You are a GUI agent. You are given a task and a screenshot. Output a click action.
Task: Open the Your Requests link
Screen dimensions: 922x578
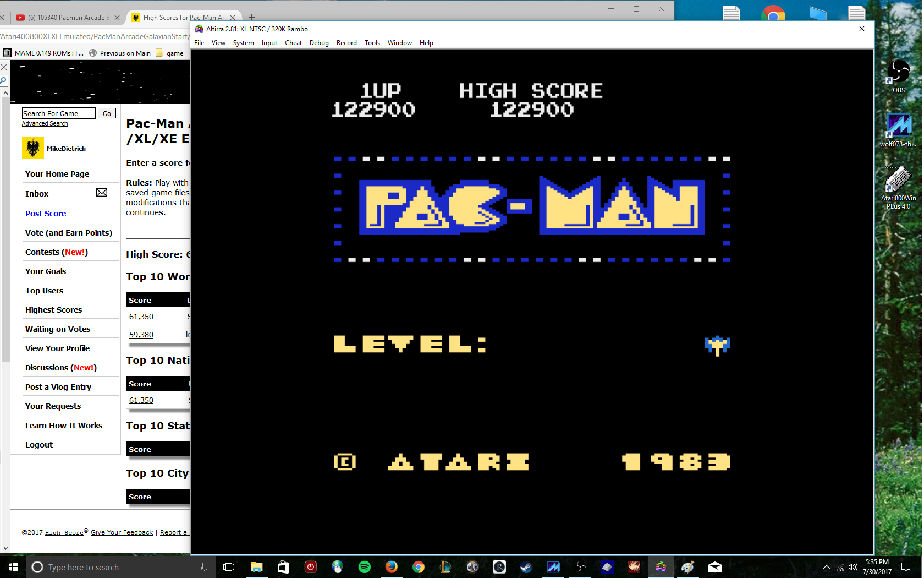53,406
